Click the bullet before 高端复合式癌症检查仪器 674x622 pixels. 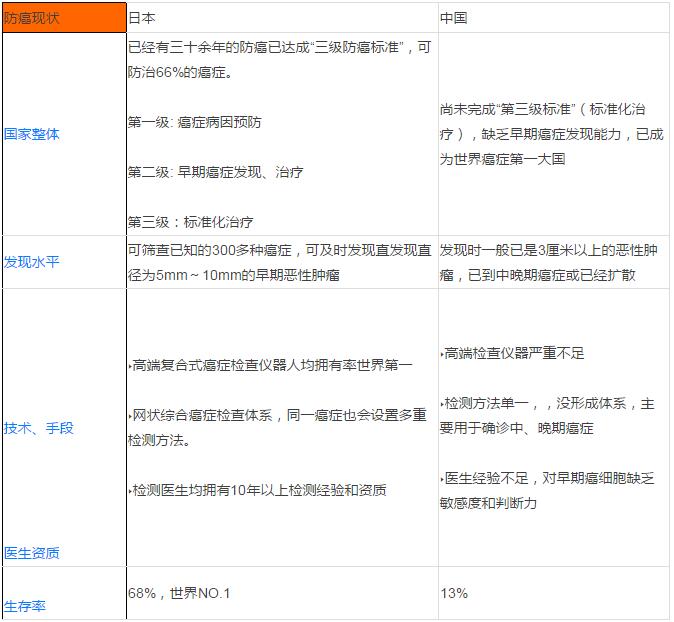pyautogui.click(x=130, y=366)
